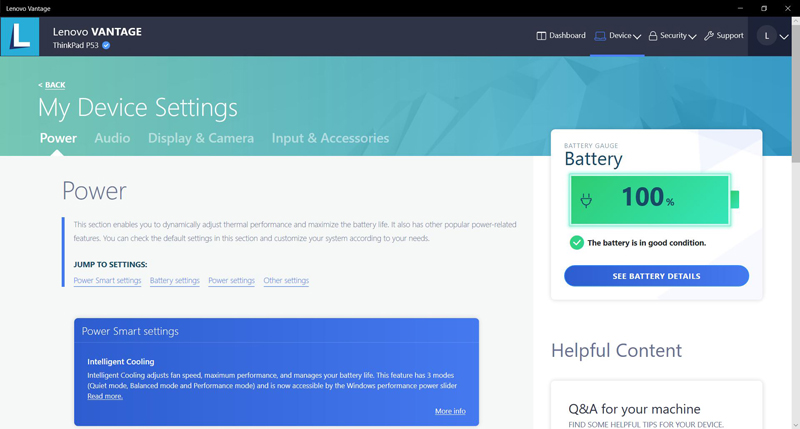The height and width of the screenshot is (429, 800).
Task: Open Read more link under Intelligent Cooling
Action: [105, 396]
